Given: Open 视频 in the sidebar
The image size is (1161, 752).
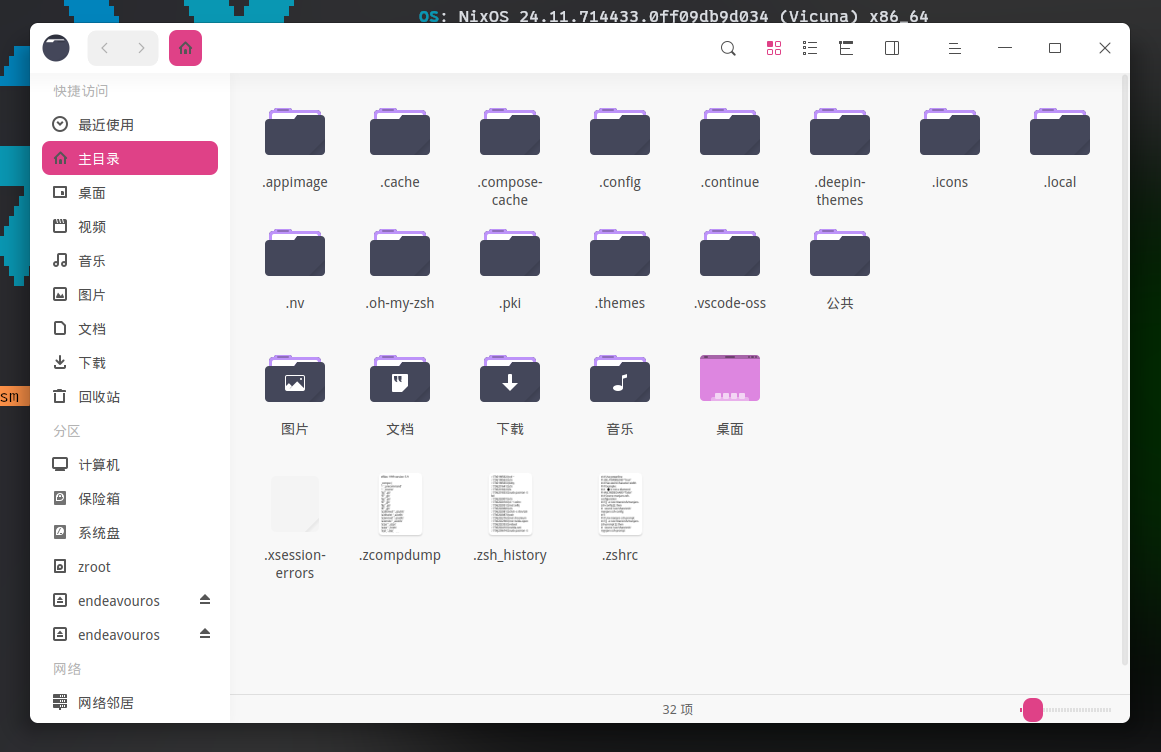Looking at the screenshot, I should 130,226.
